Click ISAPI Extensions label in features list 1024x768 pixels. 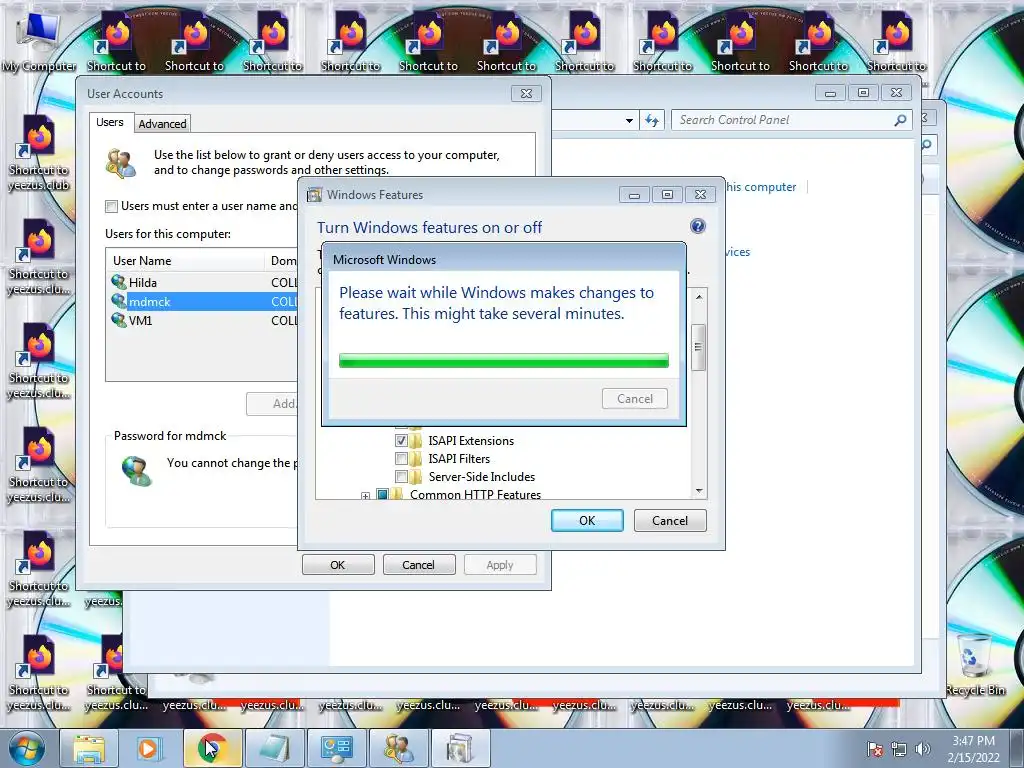click(x=471, y=441)
